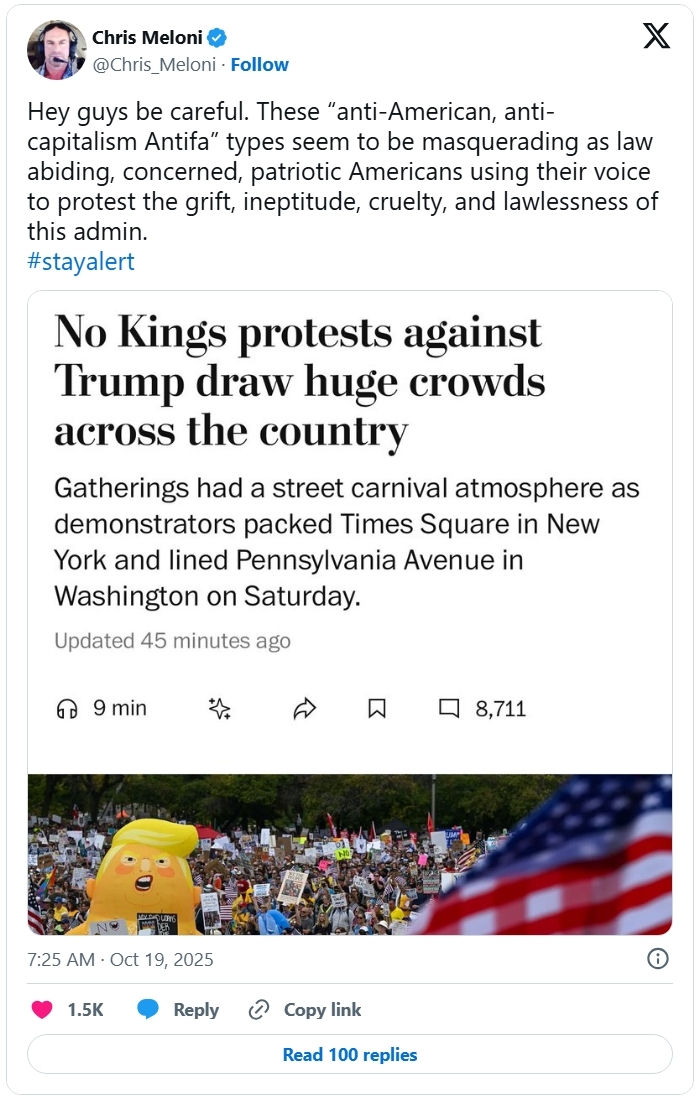Follow Chris Meloni's account
The image size is (698, 1105).
pos(260,65)
